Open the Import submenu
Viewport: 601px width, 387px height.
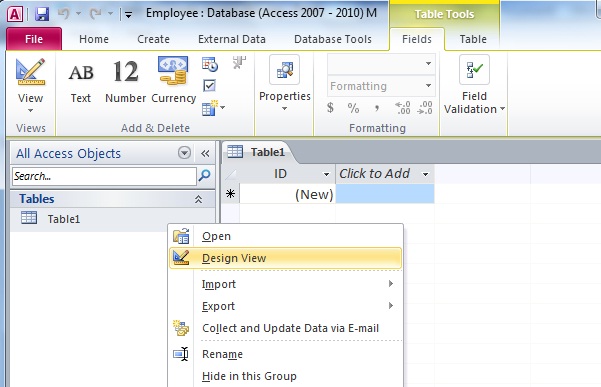(x=286, y=284)
